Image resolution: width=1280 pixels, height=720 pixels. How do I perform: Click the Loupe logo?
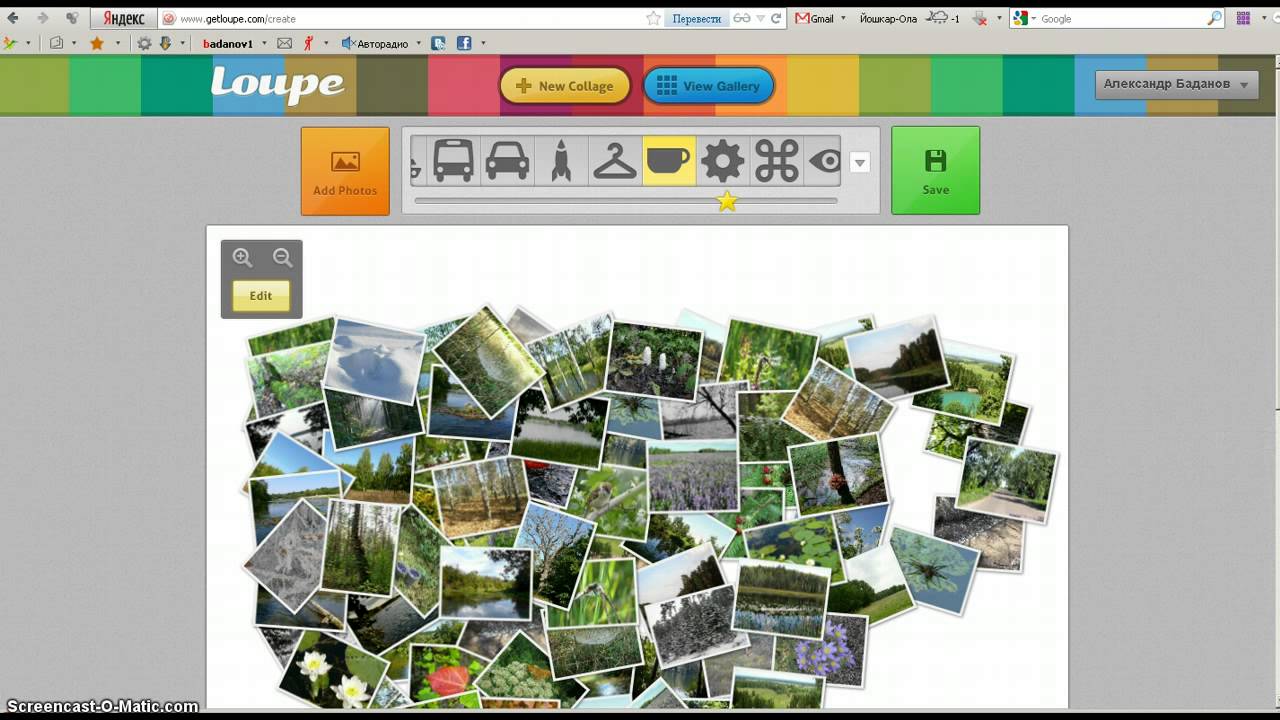pos(277,86)
